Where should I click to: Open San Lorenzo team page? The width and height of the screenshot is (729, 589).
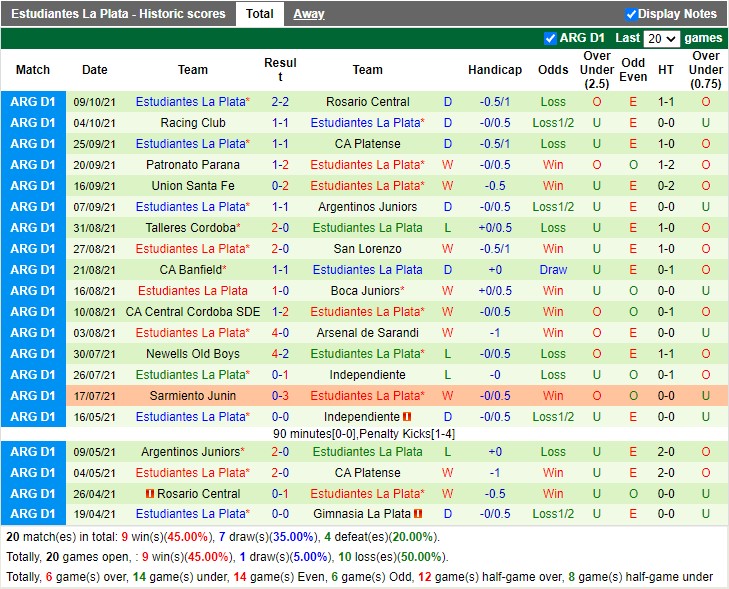pyautogui.click(x=367, y=249)
